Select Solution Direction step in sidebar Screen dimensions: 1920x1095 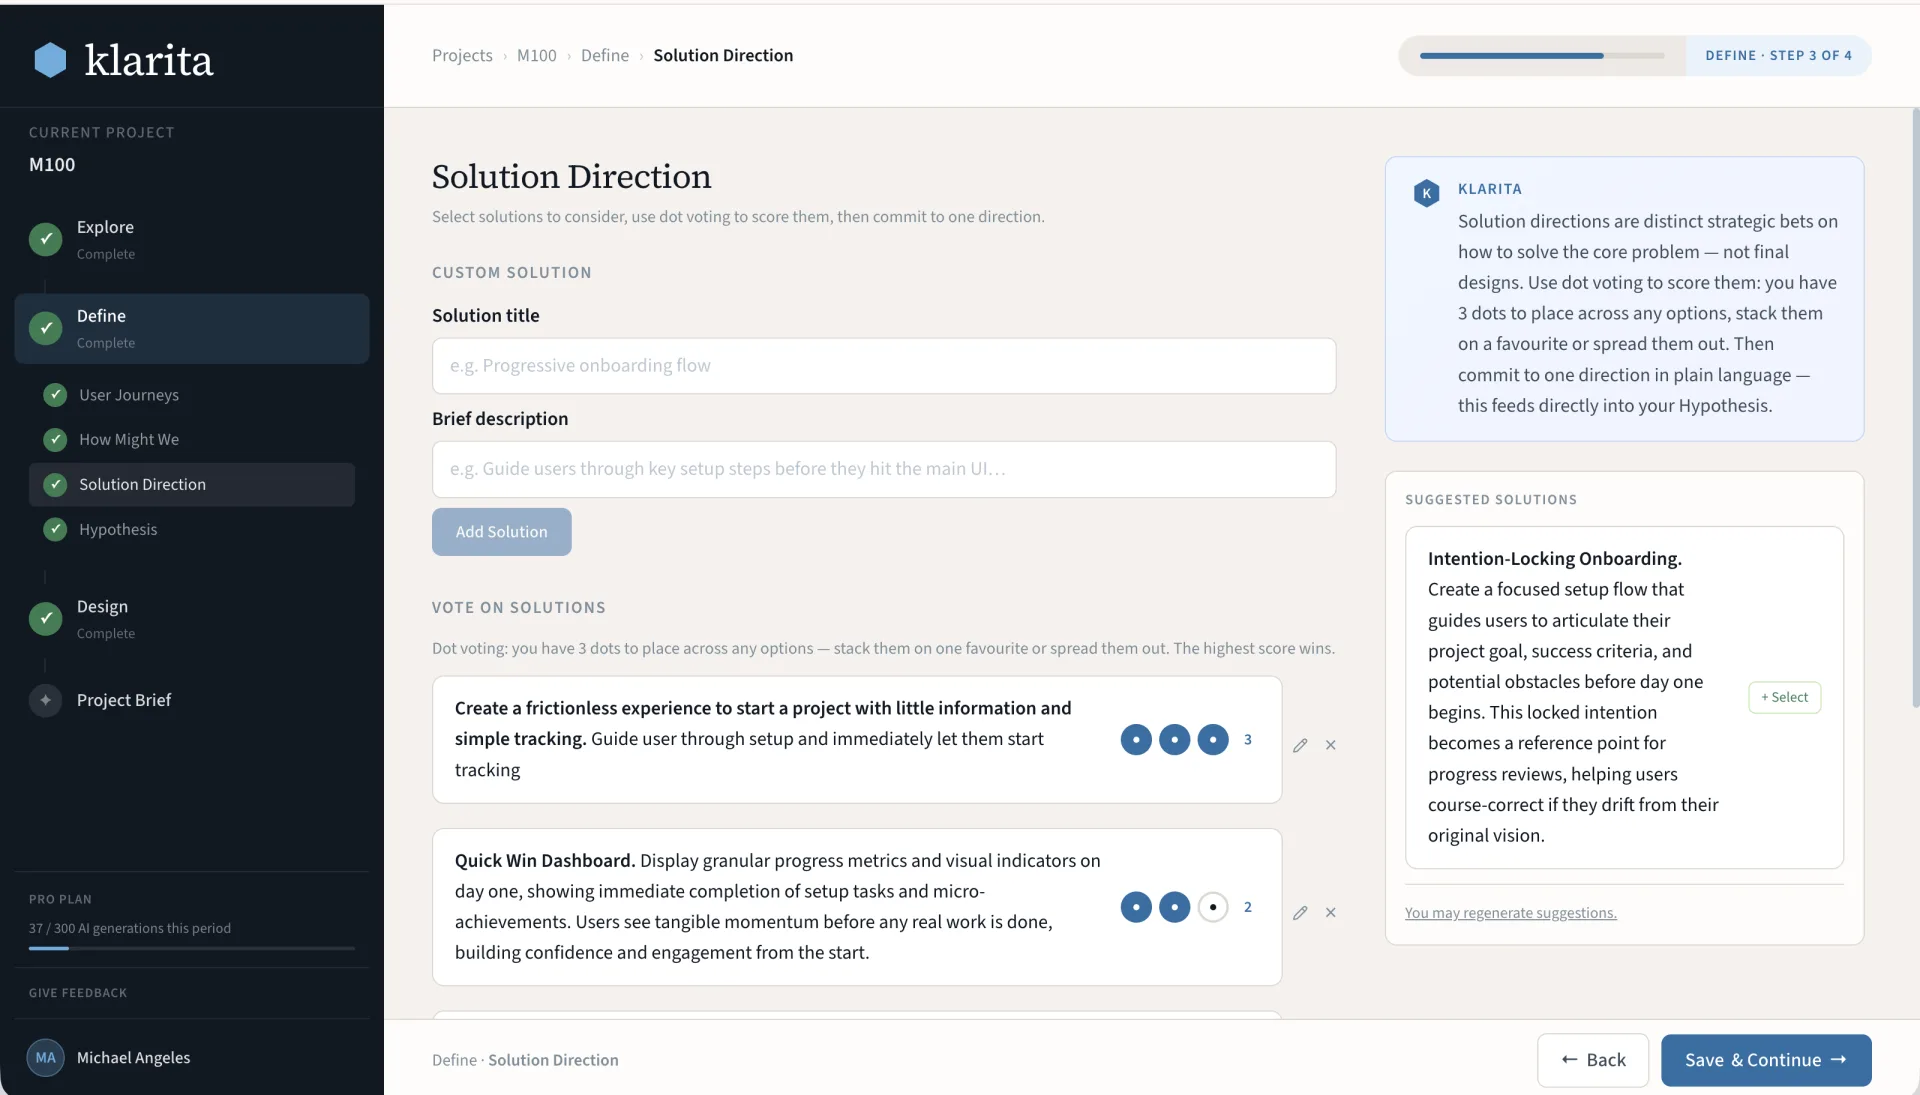(x=192, y=484)
